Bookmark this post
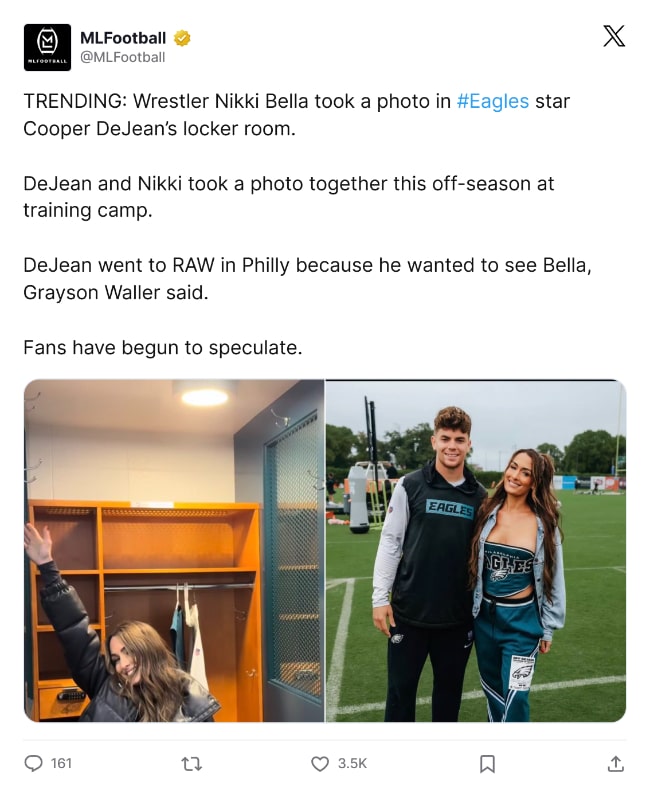The image size is (650, 798). coord(487,764)
